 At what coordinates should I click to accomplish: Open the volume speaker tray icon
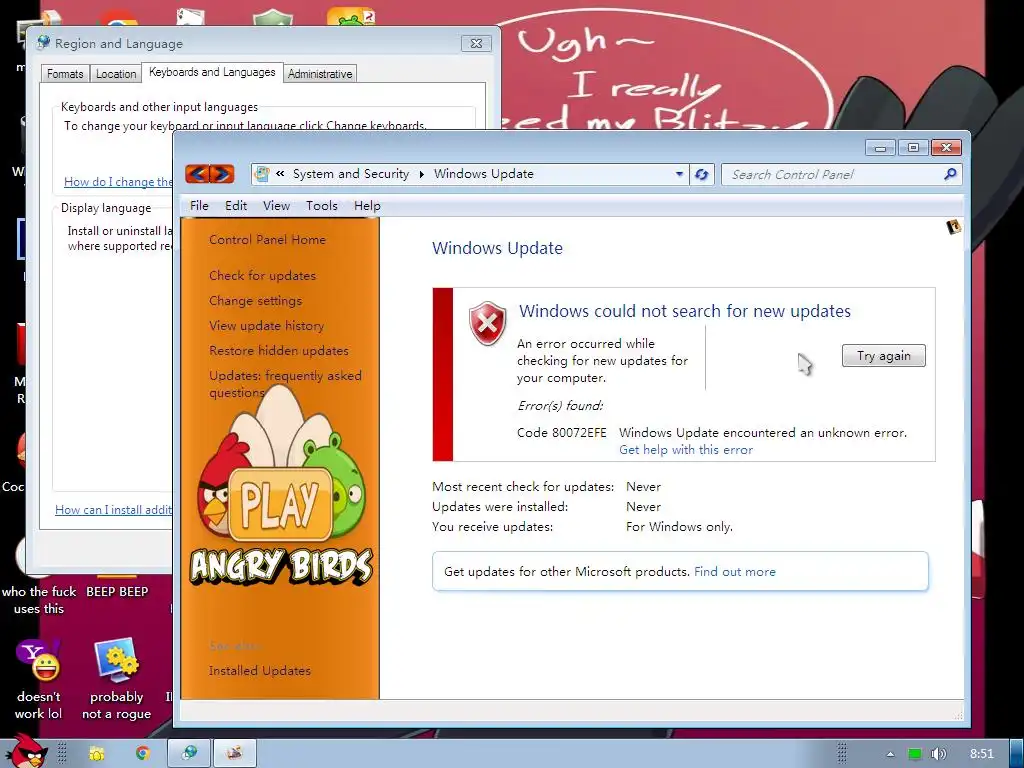938,754
